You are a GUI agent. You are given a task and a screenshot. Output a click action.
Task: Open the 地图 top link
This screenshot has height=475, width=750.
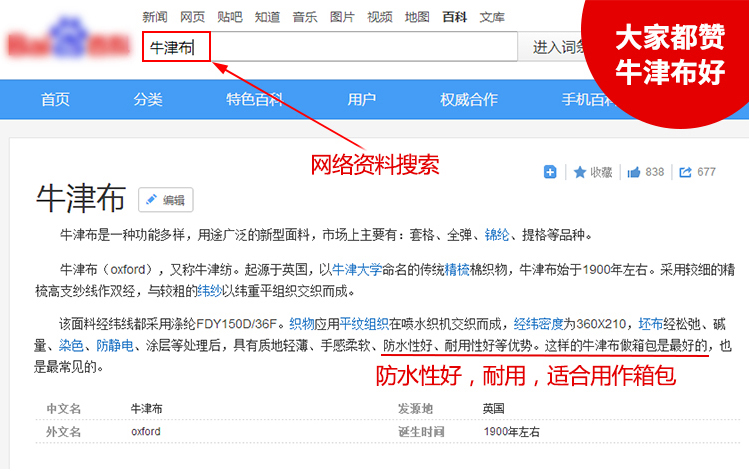pos(417,17)
